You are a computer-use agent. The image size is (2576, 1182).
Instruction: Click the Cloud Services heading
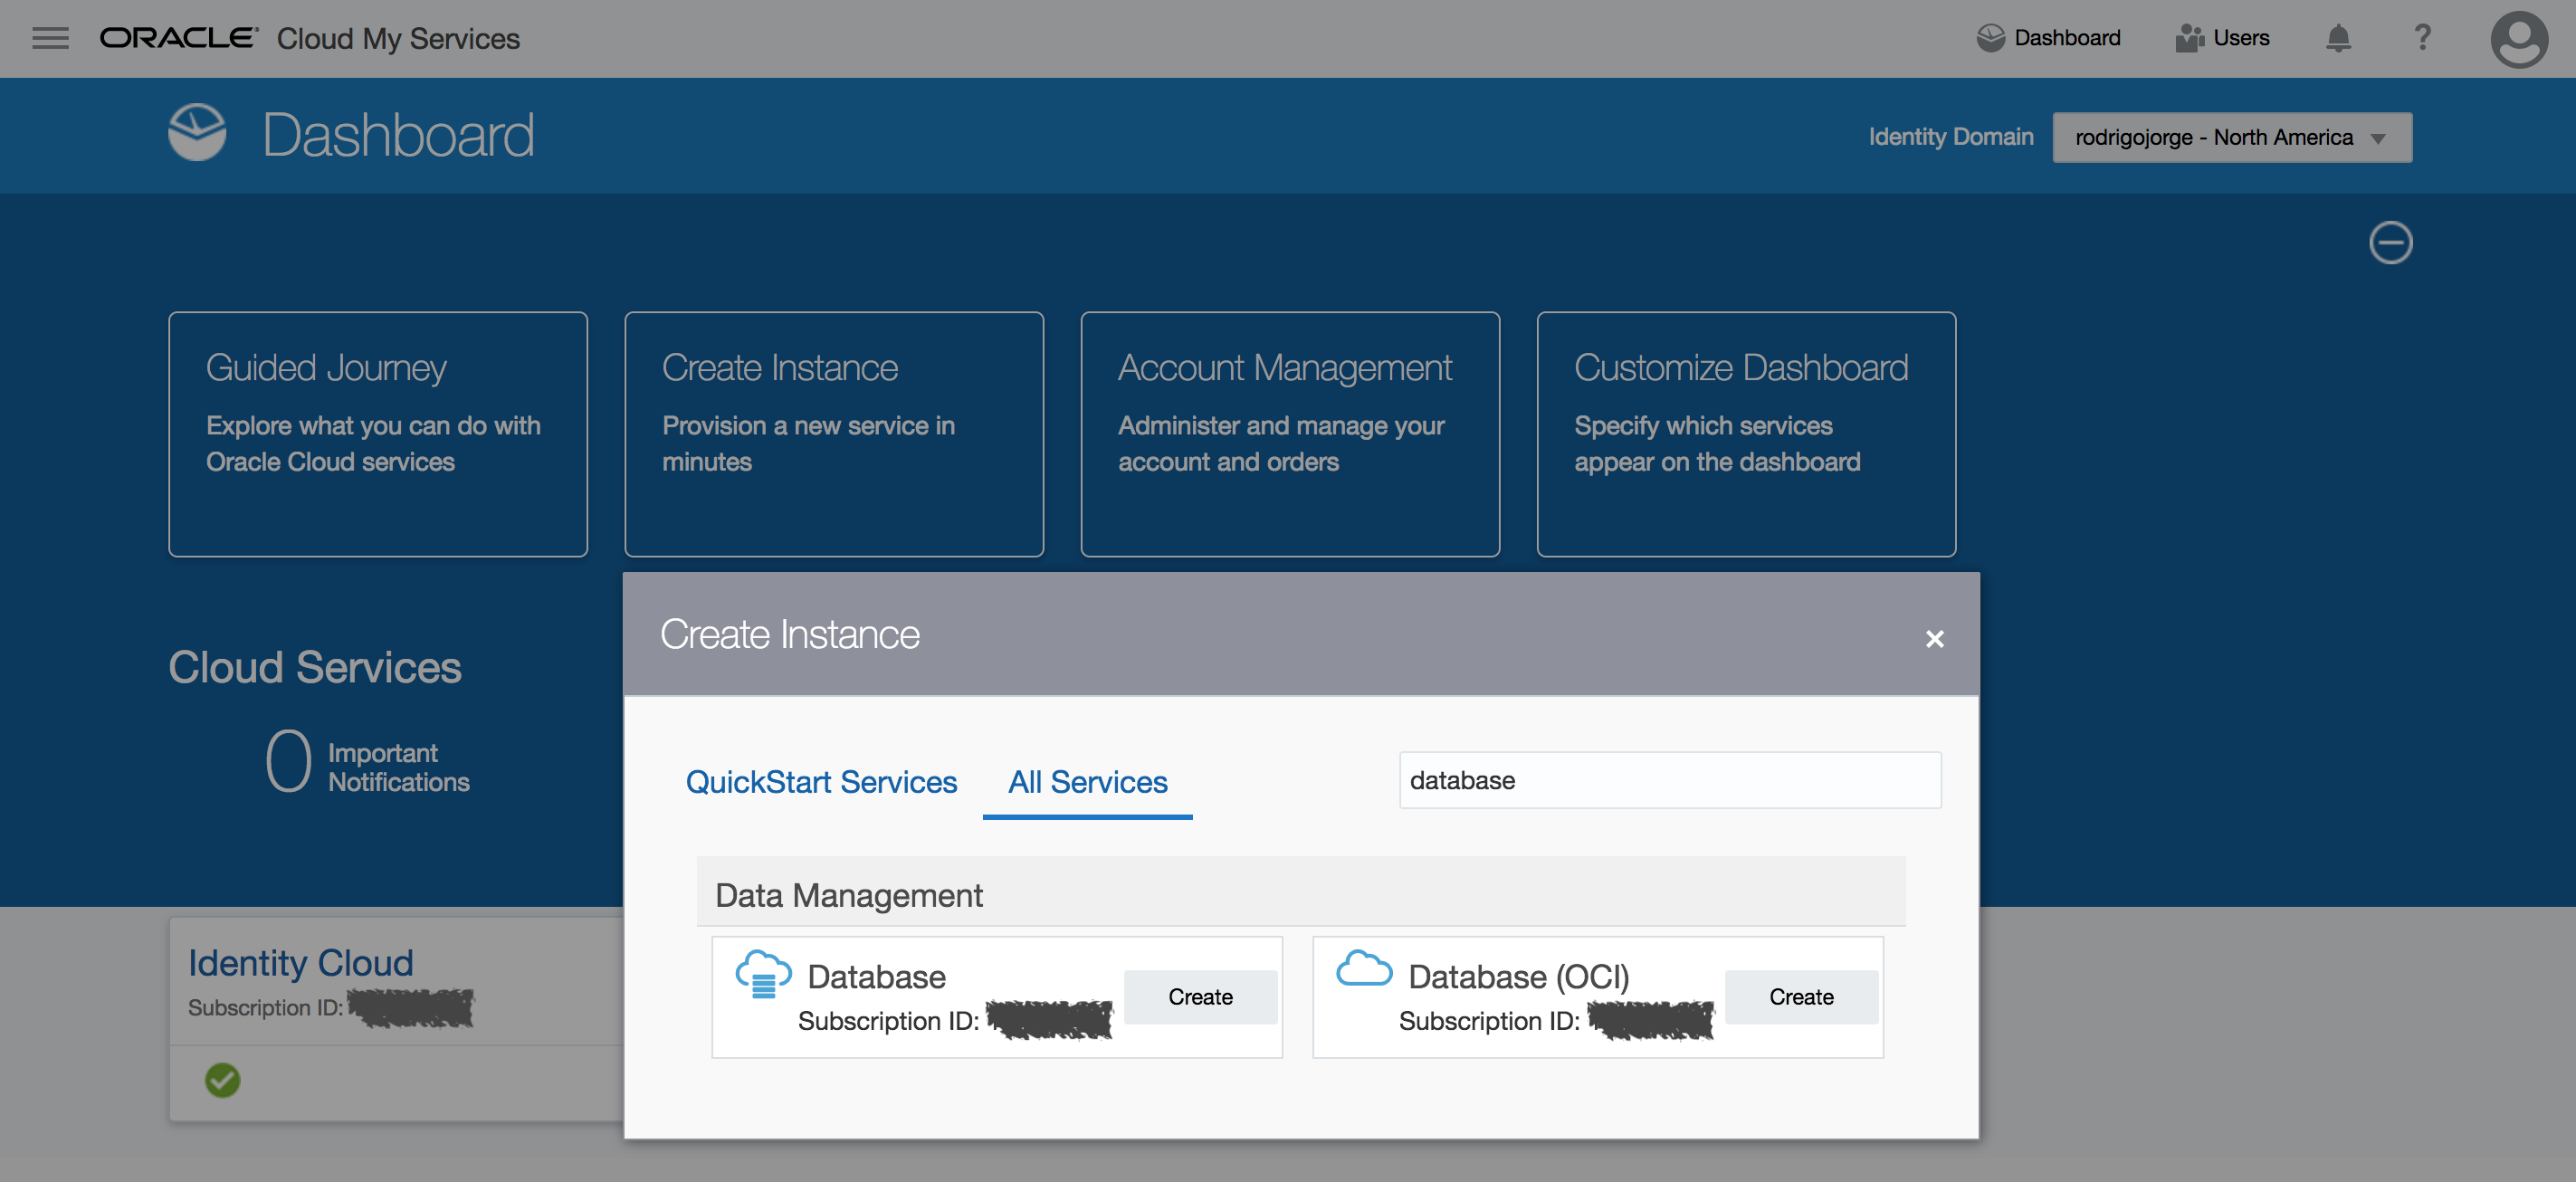pyautogui.click(x=315, y=667)
